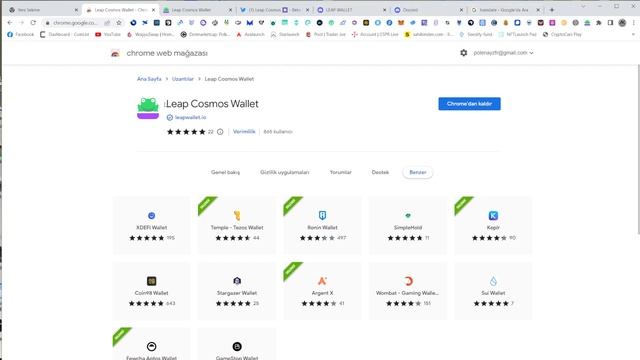Click the share icon in the address bar
The image size is (640, 360).
(107, 23)
